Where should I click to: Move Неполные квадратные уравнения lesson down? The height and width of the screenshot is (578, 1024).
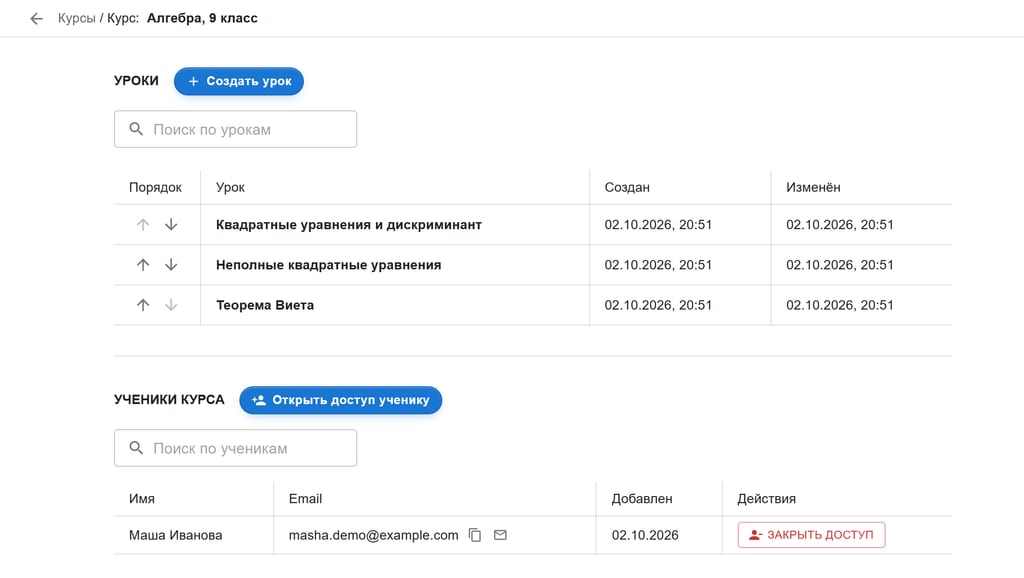coord(171,265)
